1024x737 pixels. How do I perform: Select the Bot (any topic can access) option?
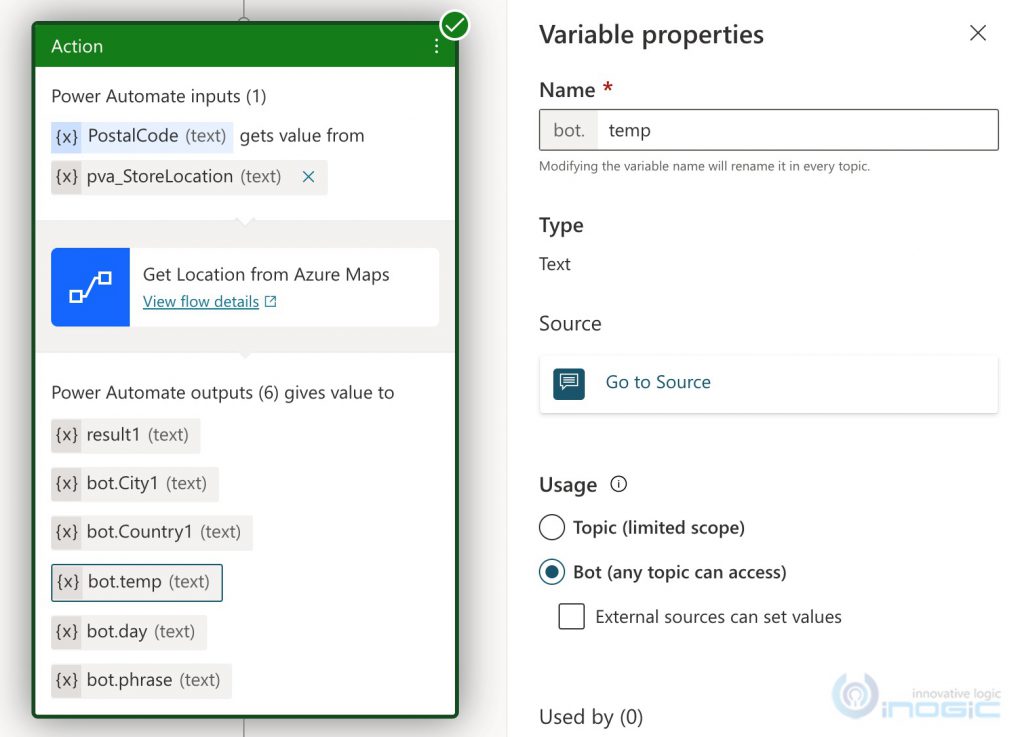coord(551,572)
